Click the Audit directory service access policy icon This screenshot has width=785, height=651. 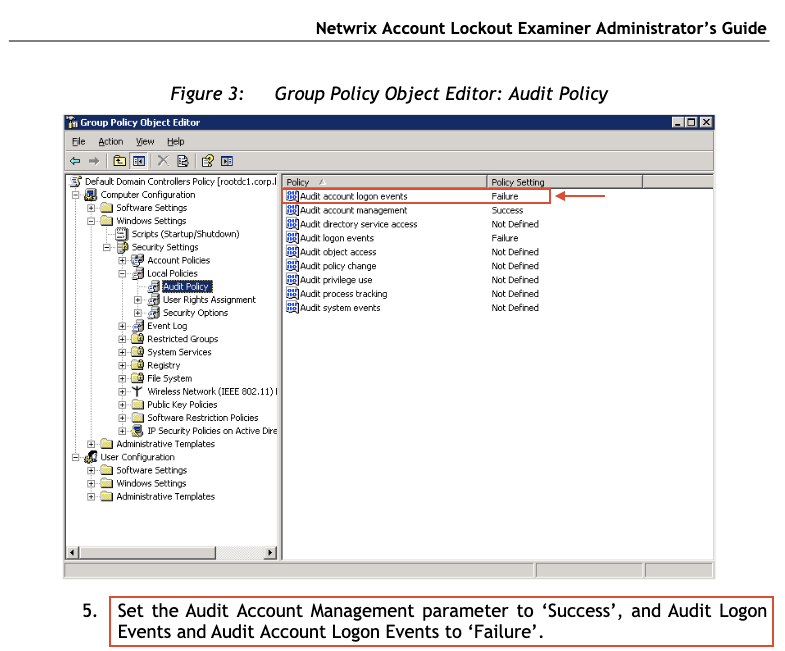[292, 224]
